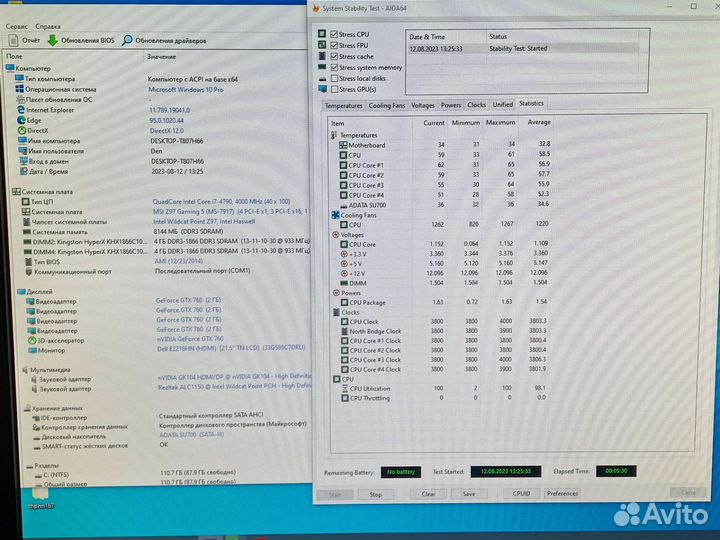Toggle the Stress FPU checkbox
The width and height of the screenshot is (720, 540).
(334, 45)
